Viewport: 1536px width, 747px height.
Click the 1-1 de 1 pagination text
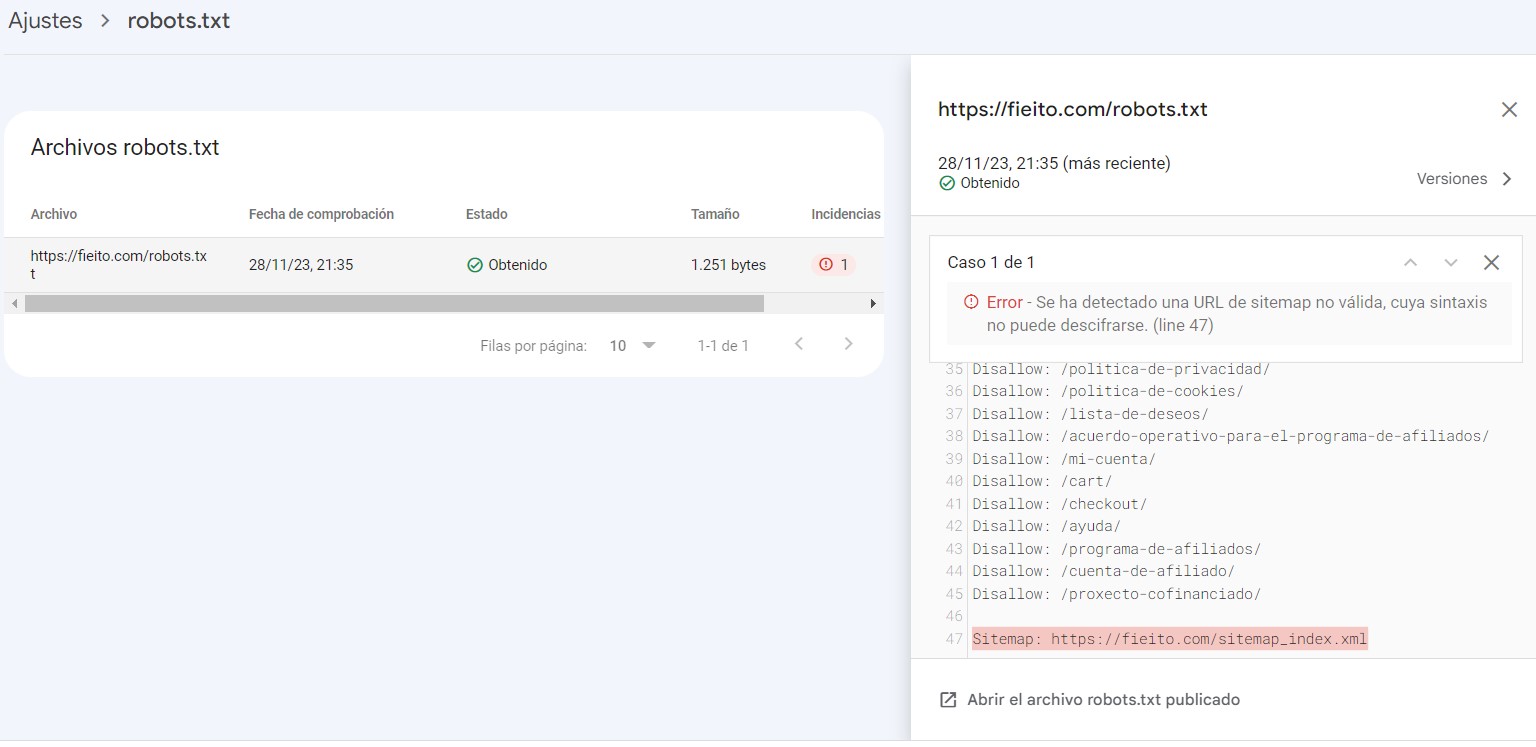pyautogui.click(x=723, y=346)
